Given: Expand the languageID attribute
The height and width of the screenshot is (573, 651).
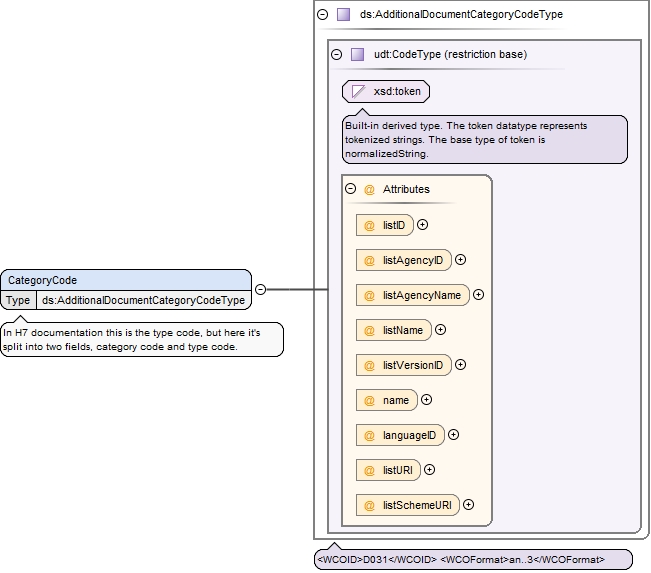Looking at the screenshot, I should coord(453,435).
